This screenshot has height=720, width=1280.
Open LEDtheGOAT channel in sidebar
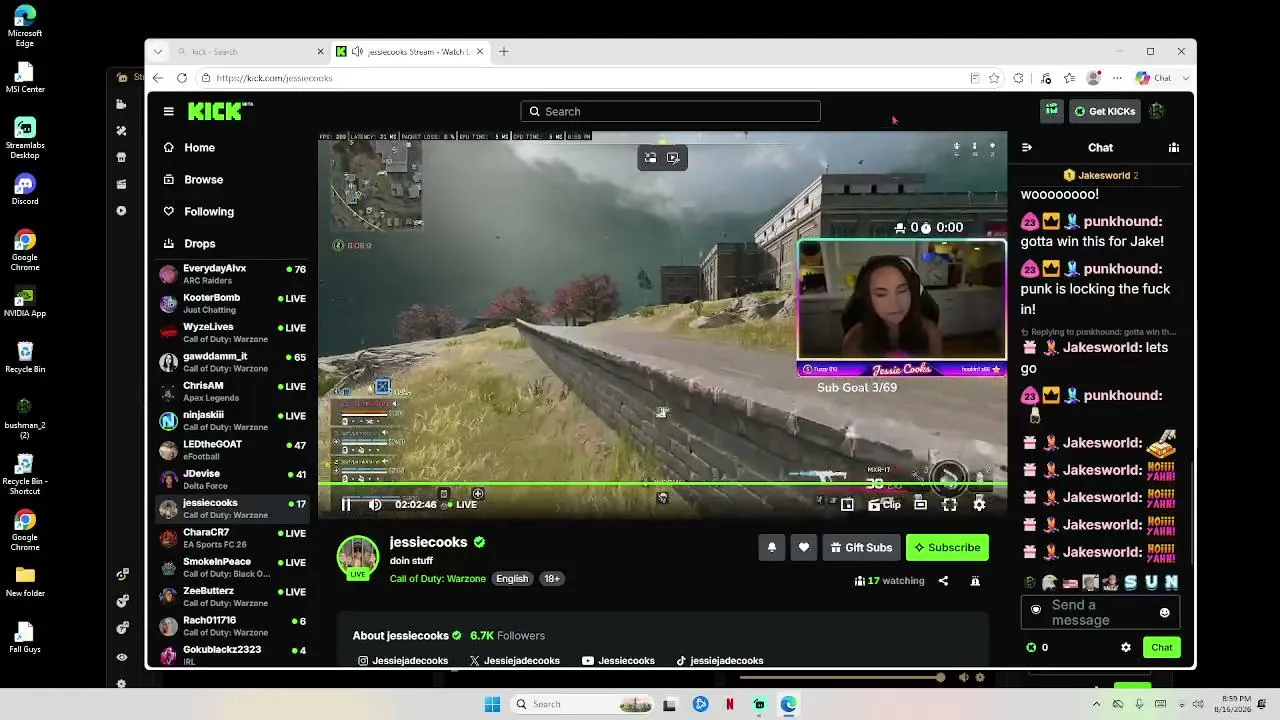coord(233,450)
